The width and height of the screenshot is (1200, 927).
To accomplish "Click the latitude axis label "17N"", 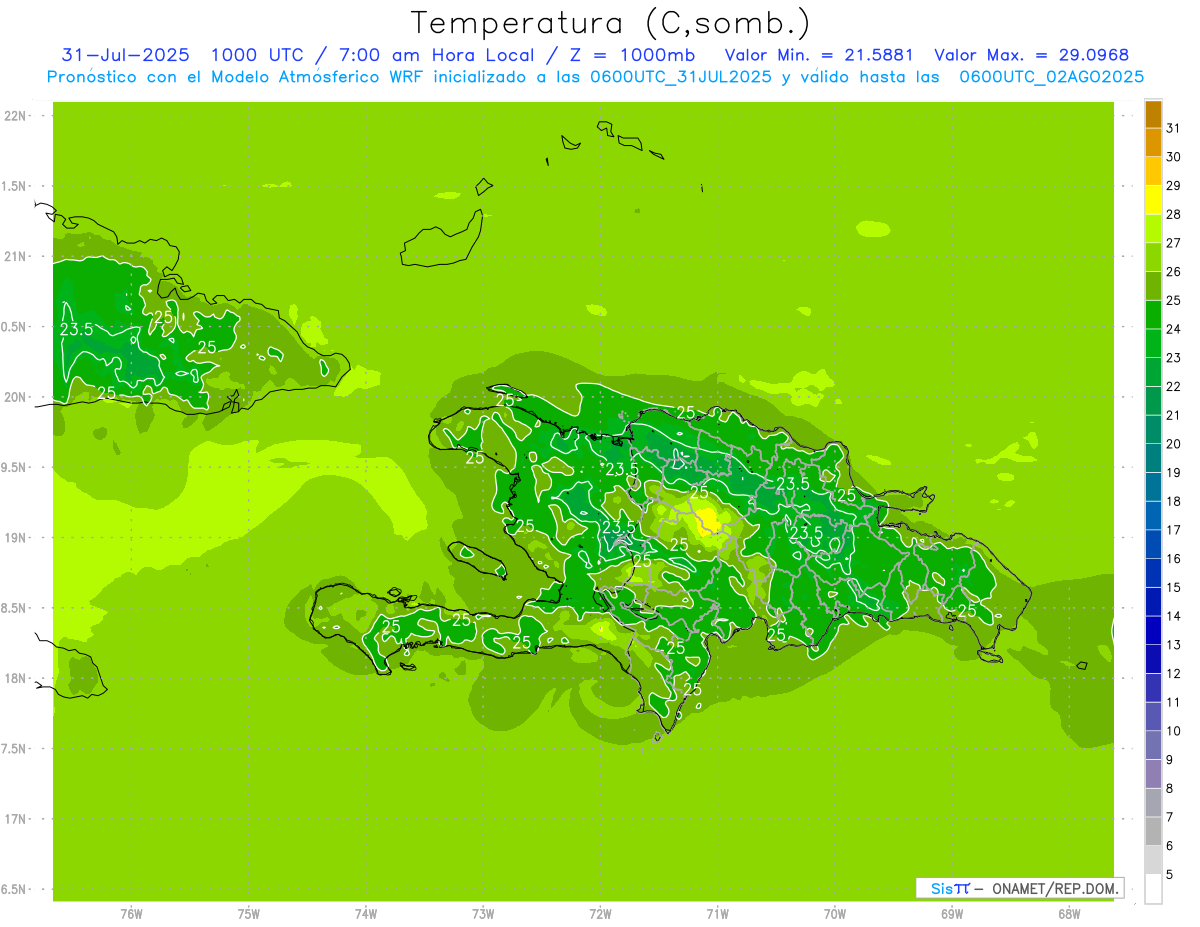I will click(x=16, y=819).
